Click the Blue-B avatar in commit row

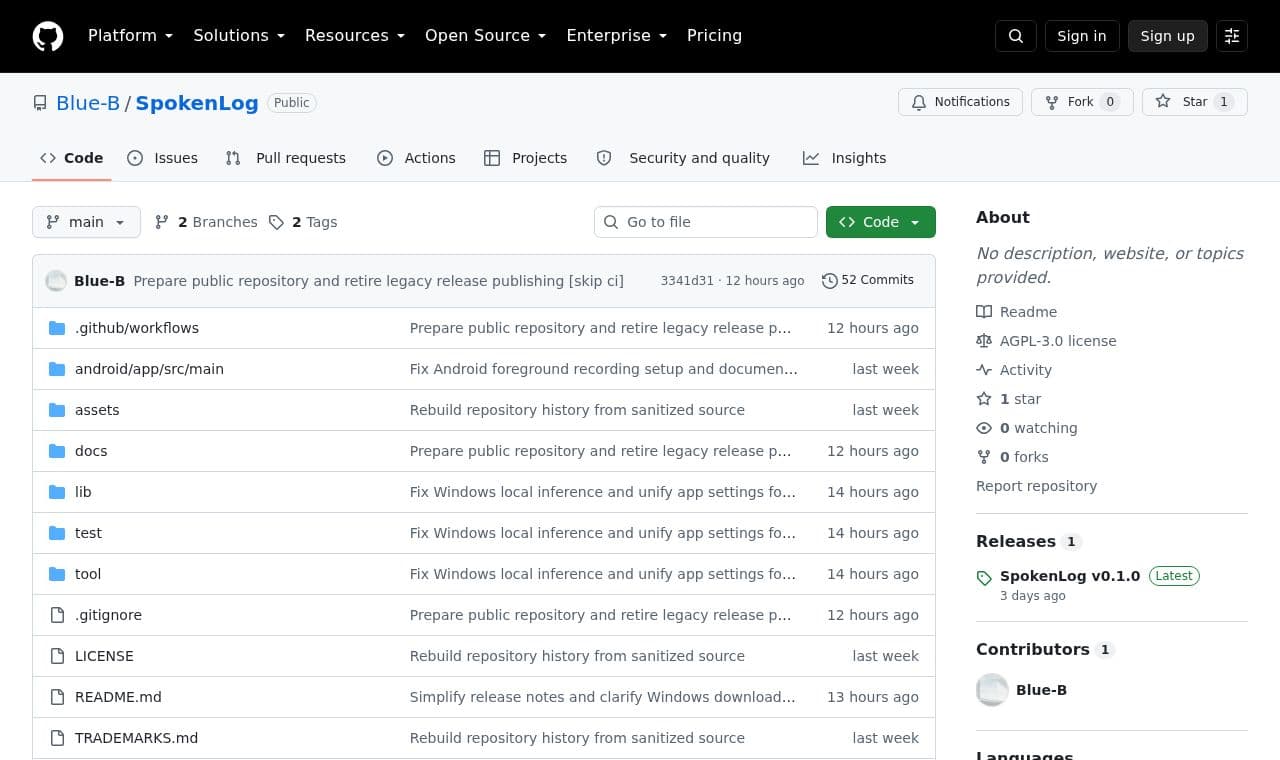tap(56, 281)
